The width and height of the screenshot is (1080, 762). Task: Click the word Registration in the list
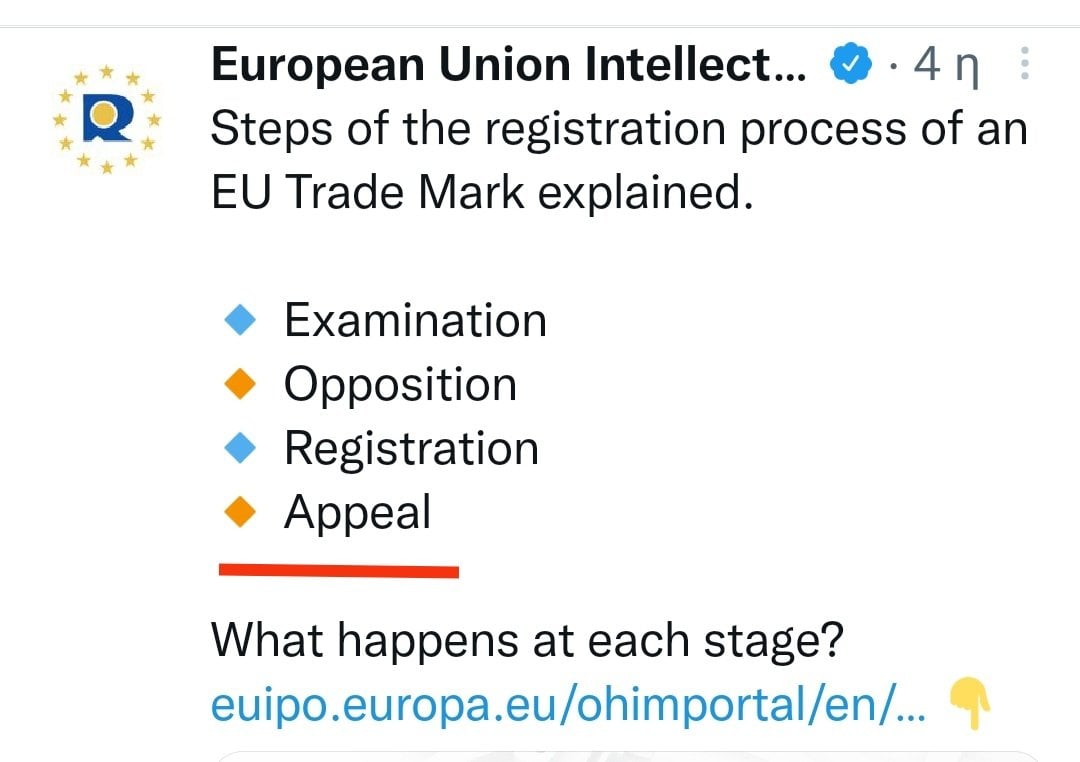[x=411, y=449]
